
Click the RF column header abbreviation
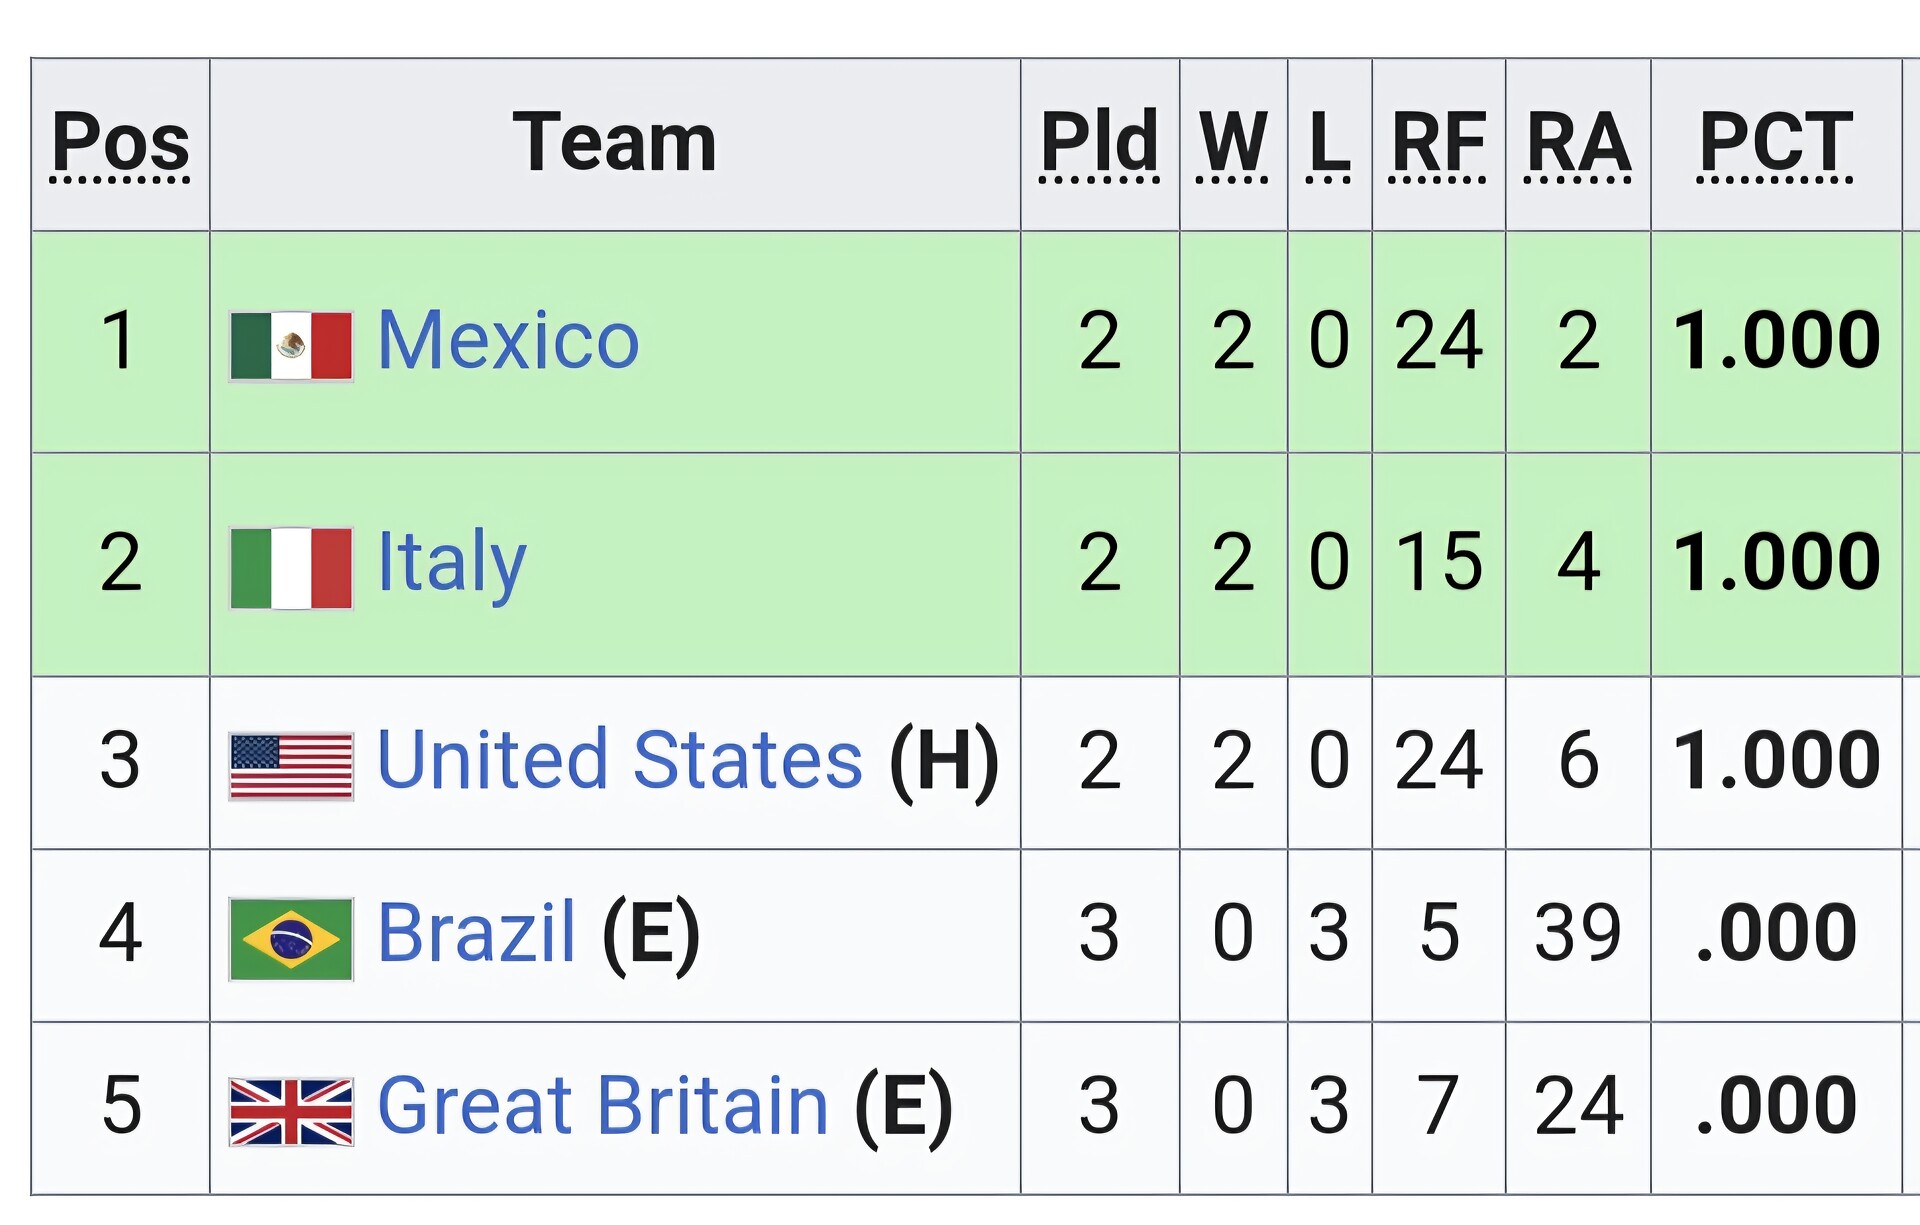tap(1438, 143)
